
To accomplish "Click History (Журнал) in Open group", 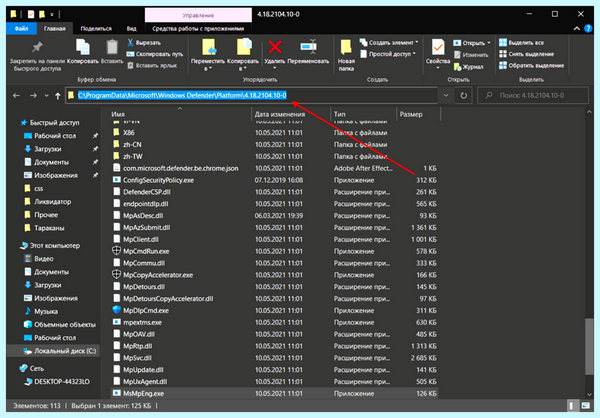I will pyautogui.click(x=469, y=67).
